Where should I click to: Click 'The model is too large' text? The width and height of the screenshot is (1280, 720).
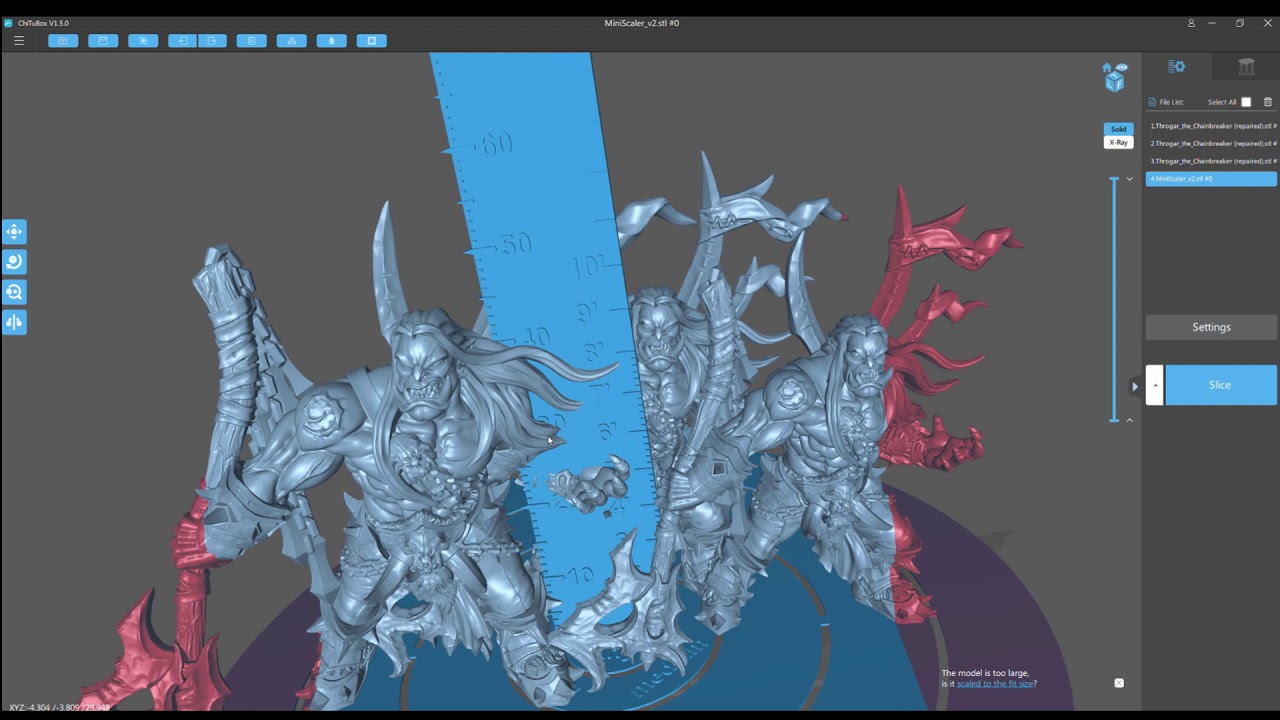coord(985,673)
